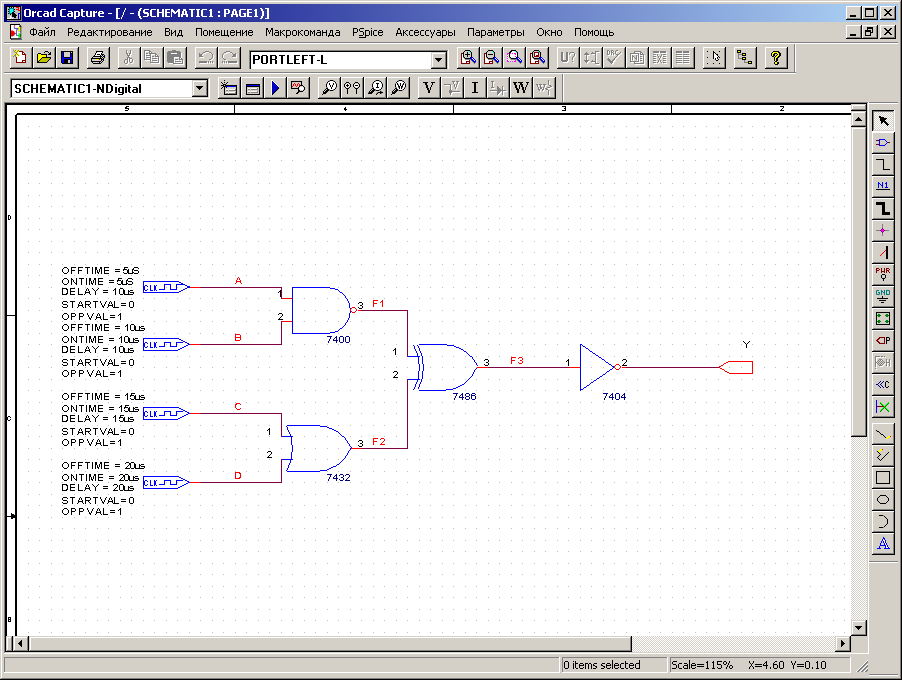Screen dimensions: 902x680
Task: Print the schematic page
Action: click(98, 58)
